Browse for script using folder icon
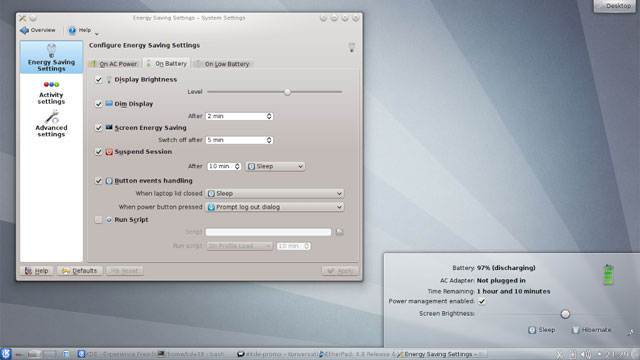This screenshot has width=640, height=360. 340,232
